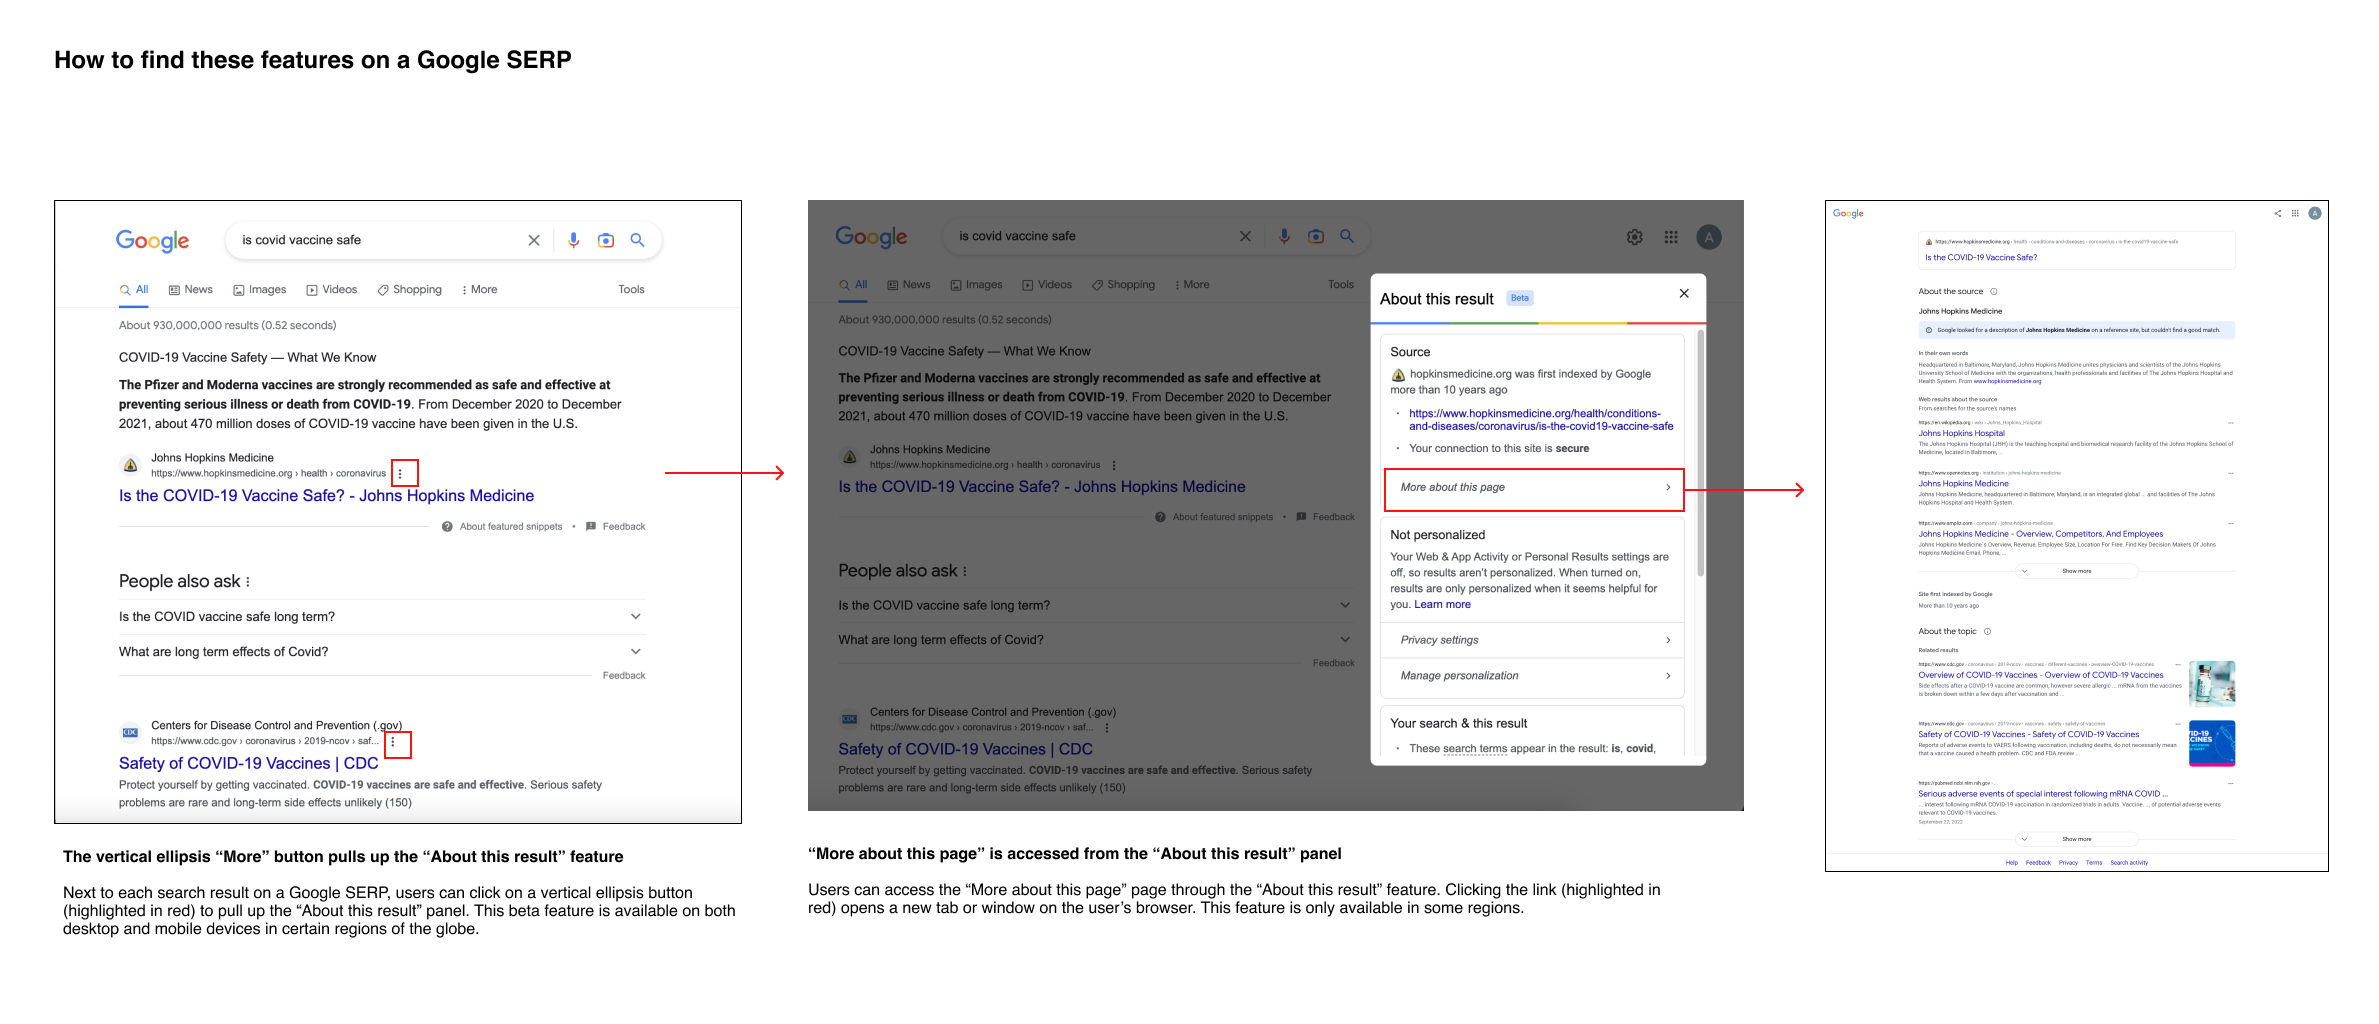Image resolution: width=2379 pixels, height=1024 pixels.
Task: Open the 'More about this page' row
Action: (1534, 488)
